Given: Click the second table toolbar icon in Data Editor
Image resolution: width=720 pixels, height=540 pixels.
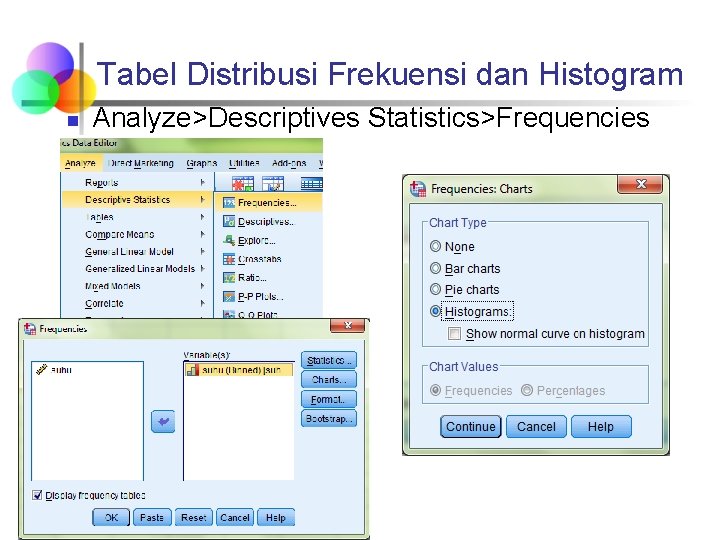Looking at the screenshot, I should click(x=273, y=184).
